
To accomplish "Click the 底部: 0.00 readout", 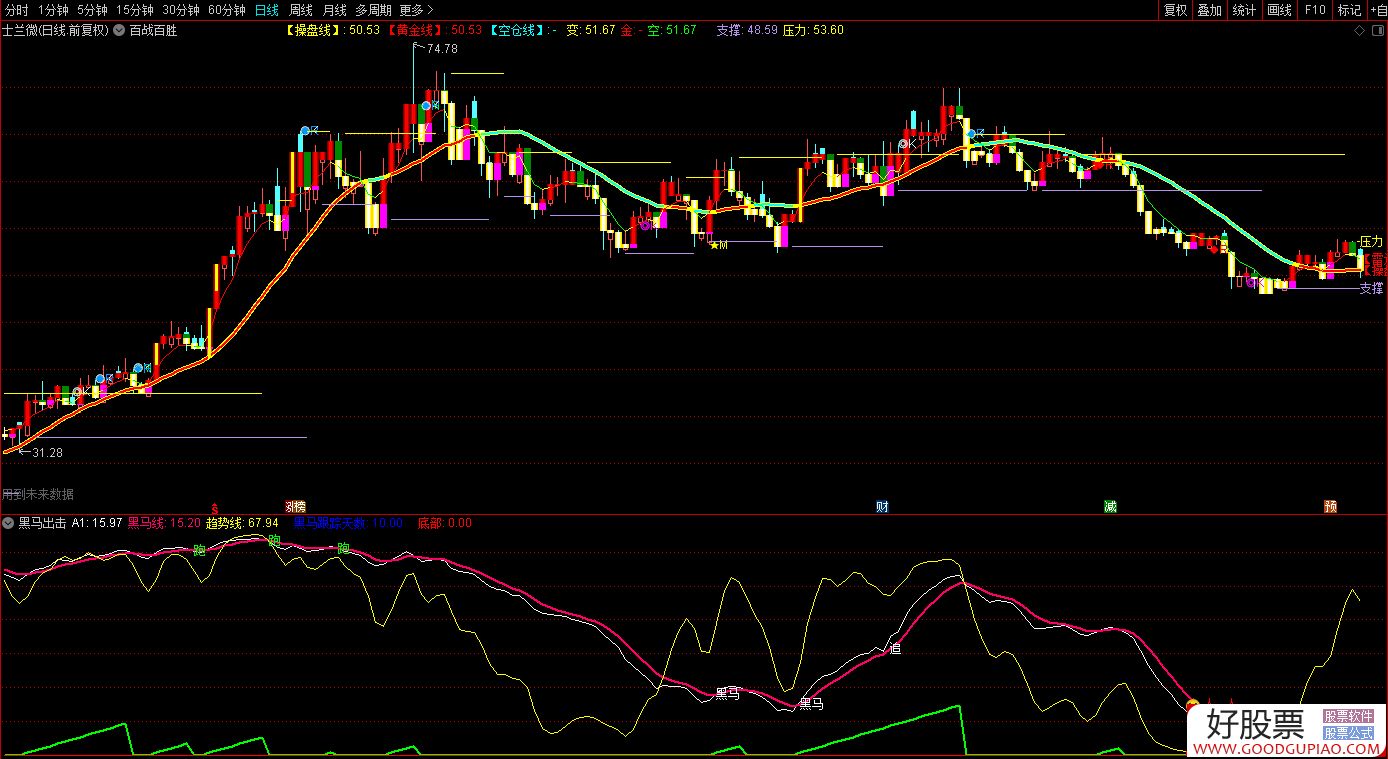I will coord(444,523).
